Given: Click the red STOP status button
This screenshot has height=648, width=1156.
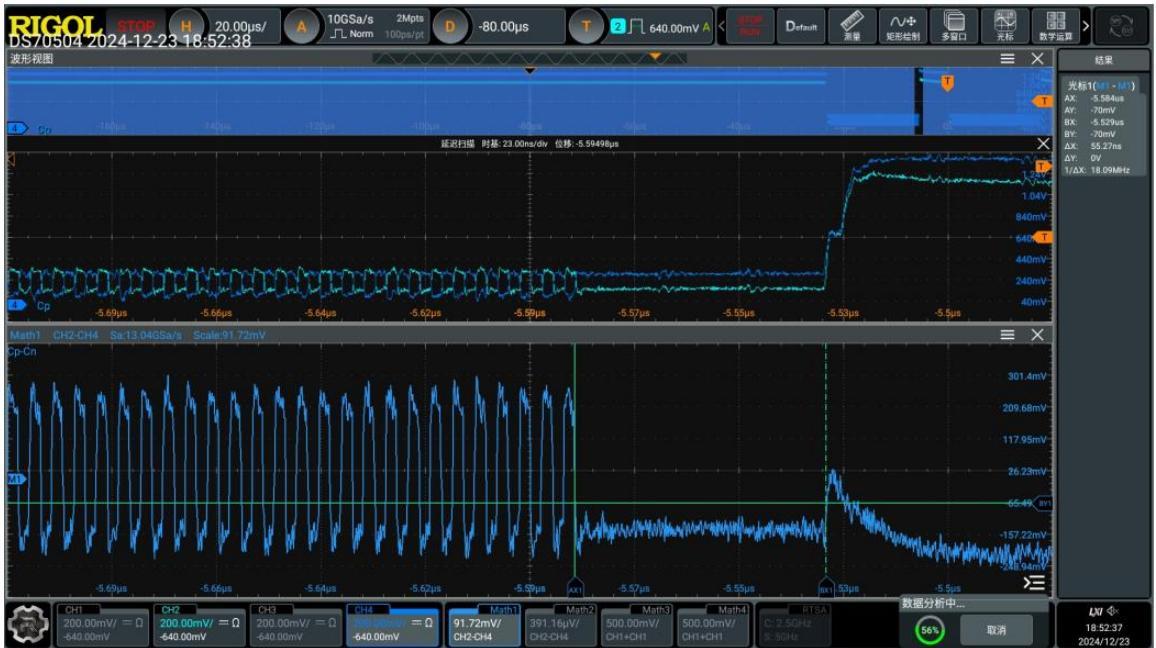Looking at the screenshot, I should point(136,27).
